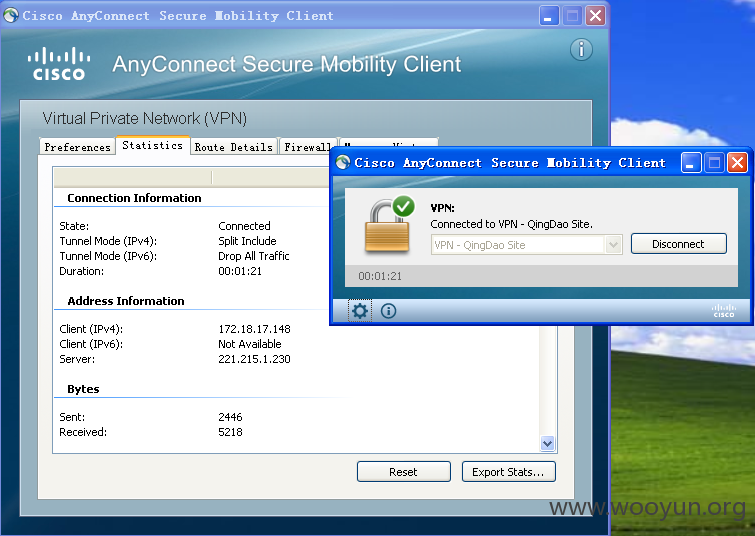Click the server address 221.215.1.230
This screenshot has width=755, height=536.
pos(254,359)
